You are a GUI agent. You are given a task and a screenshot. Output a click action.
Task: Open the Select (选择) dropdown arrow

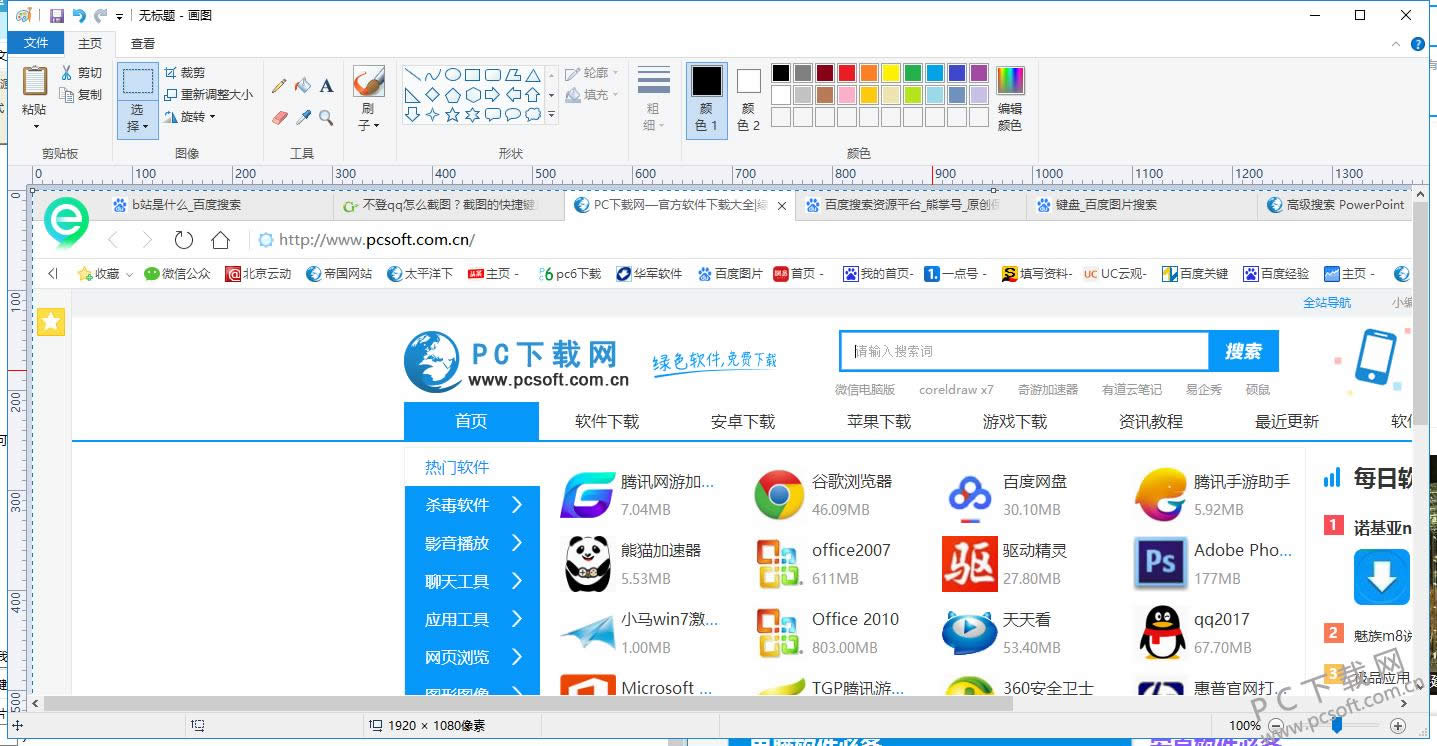coord(137,127)
